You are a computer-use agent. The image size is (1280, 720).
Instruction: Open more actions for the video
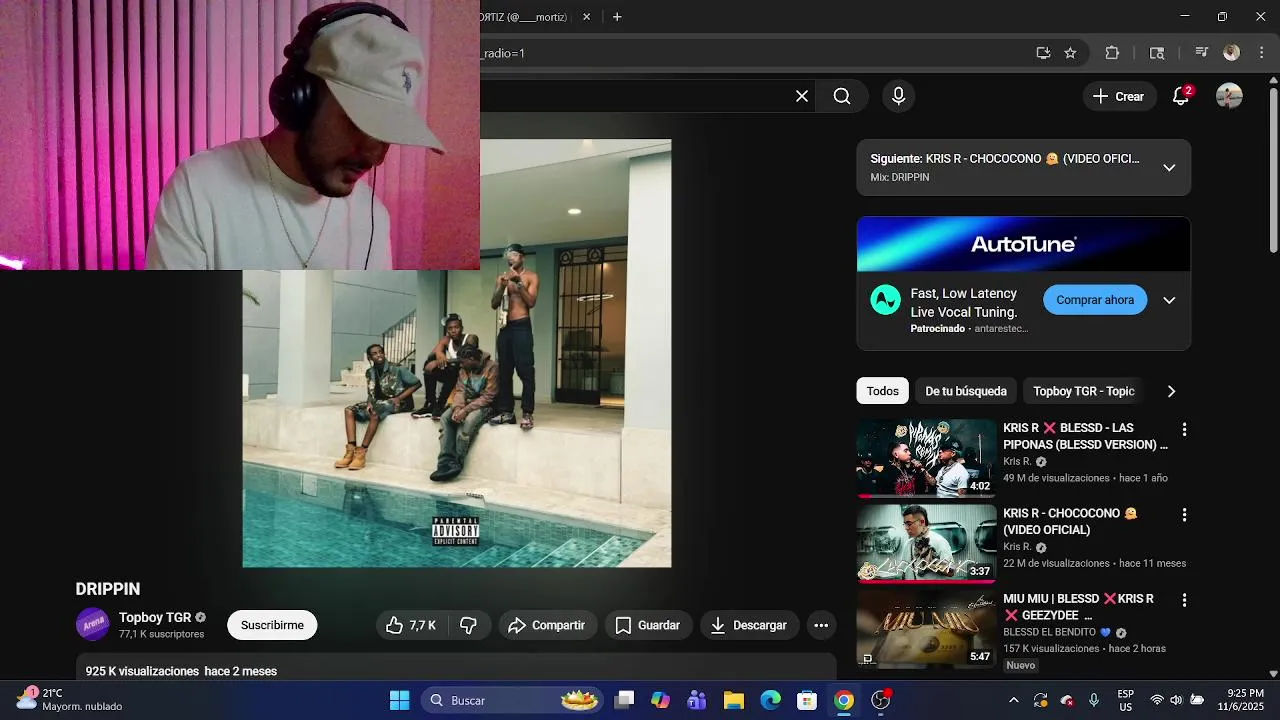(821, 625)
